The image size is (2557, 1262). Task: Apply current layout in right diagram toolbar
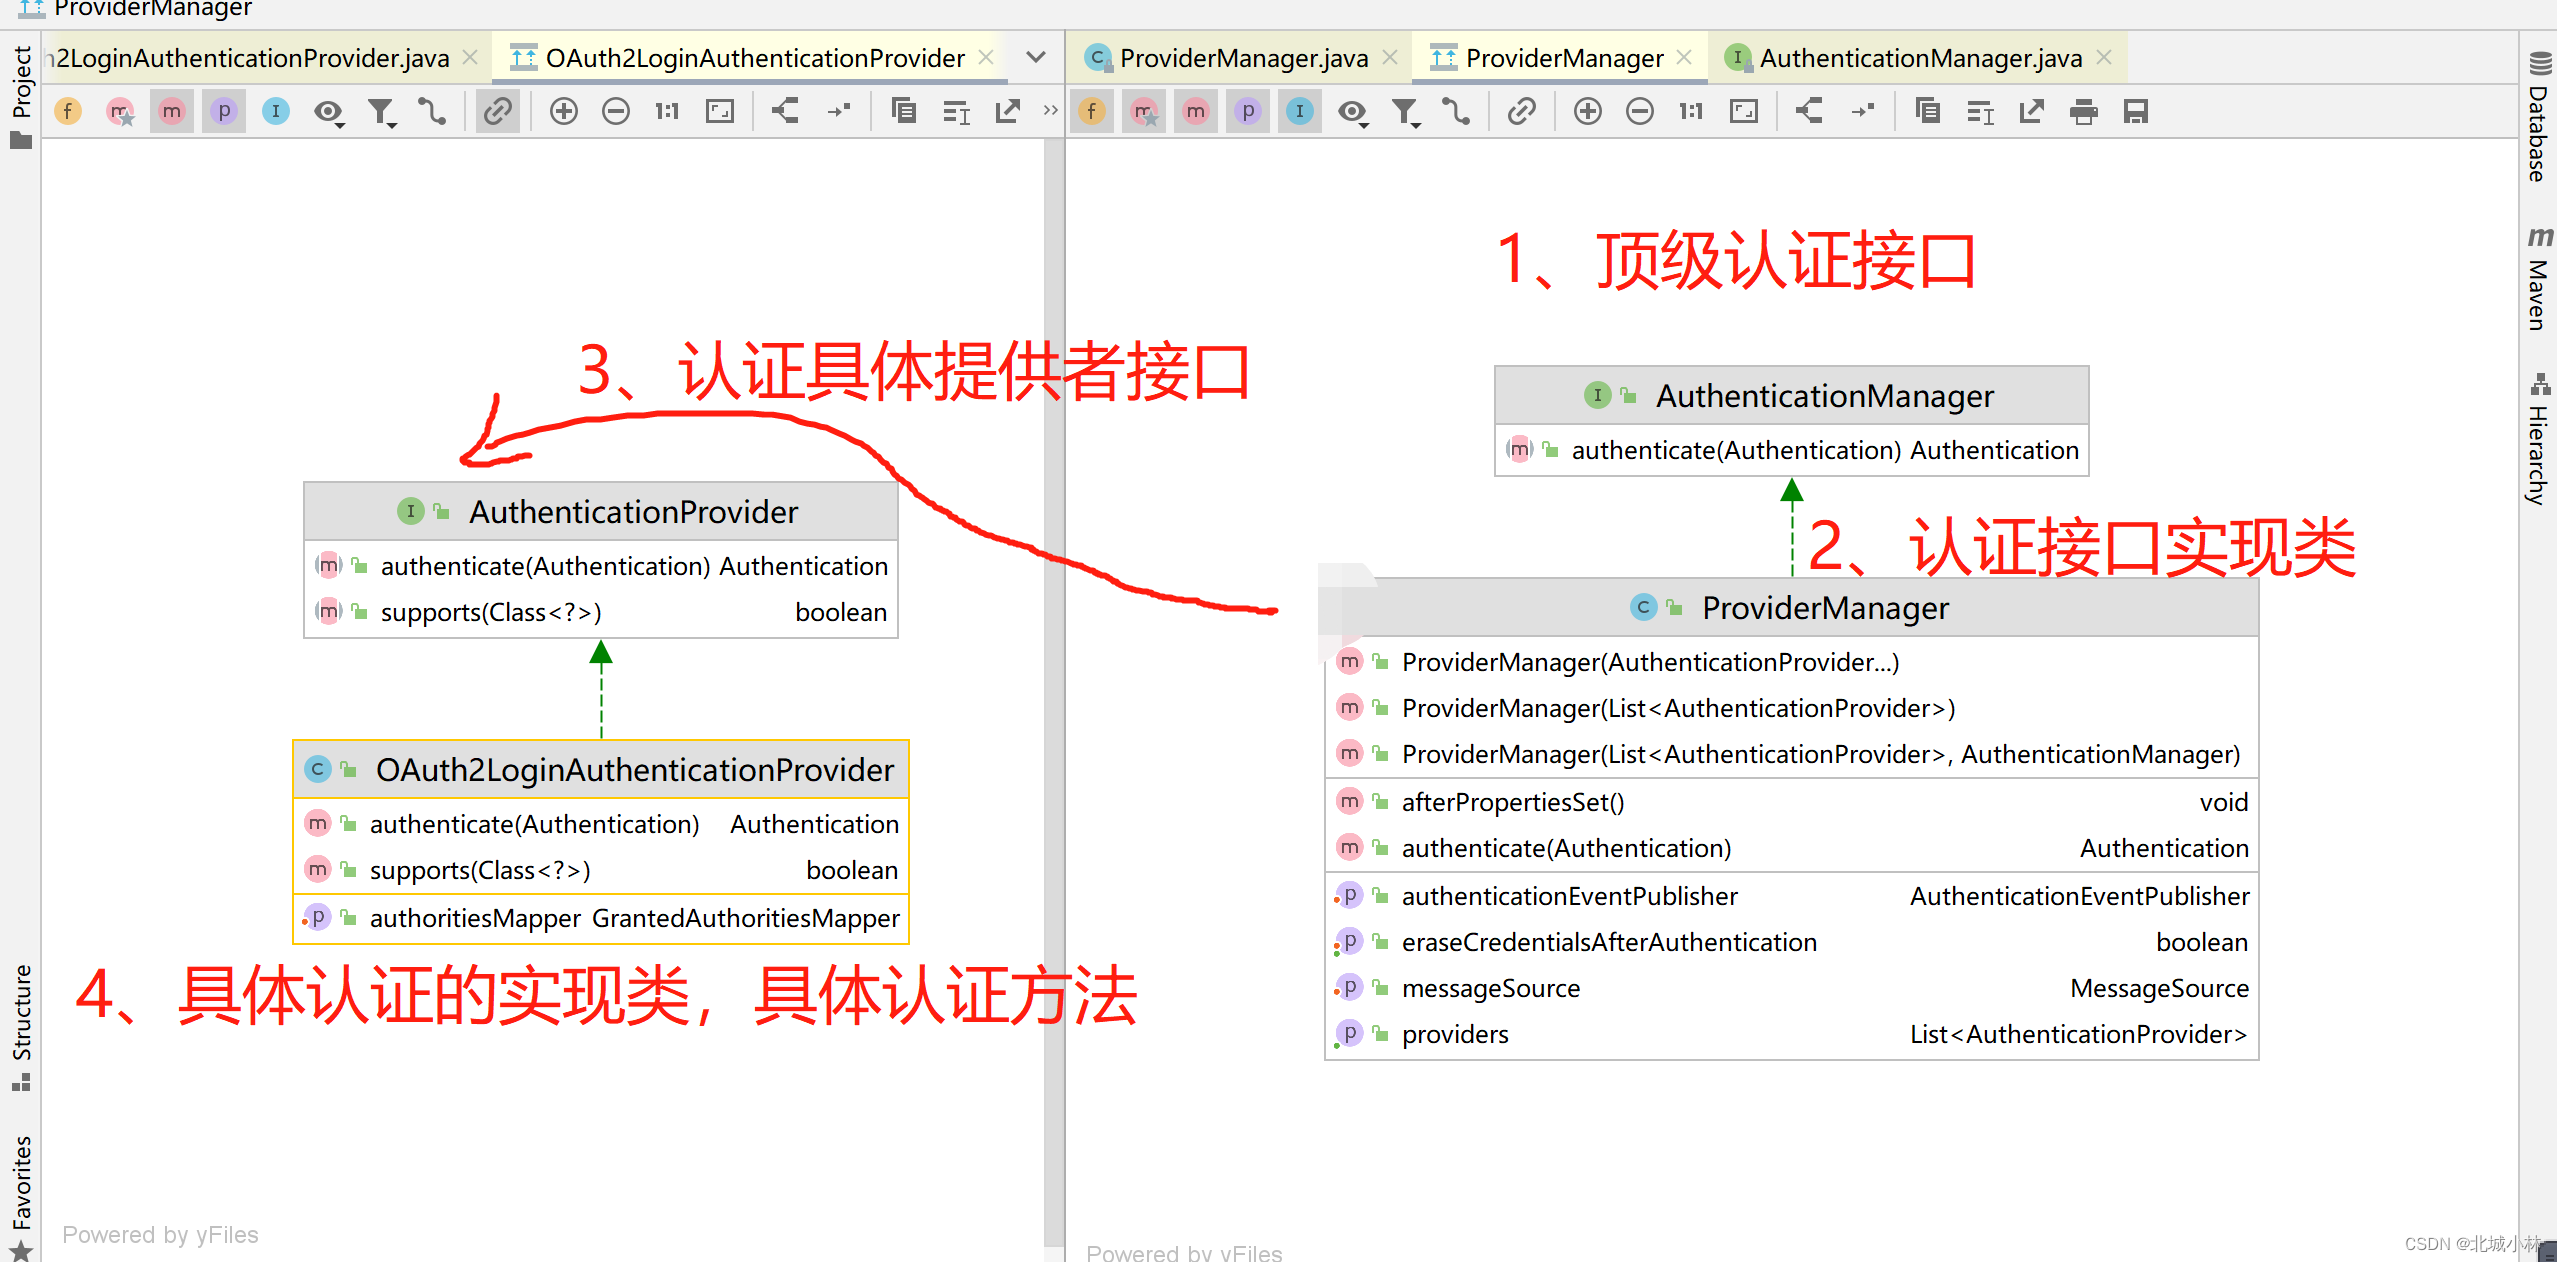click(1809, 111)
